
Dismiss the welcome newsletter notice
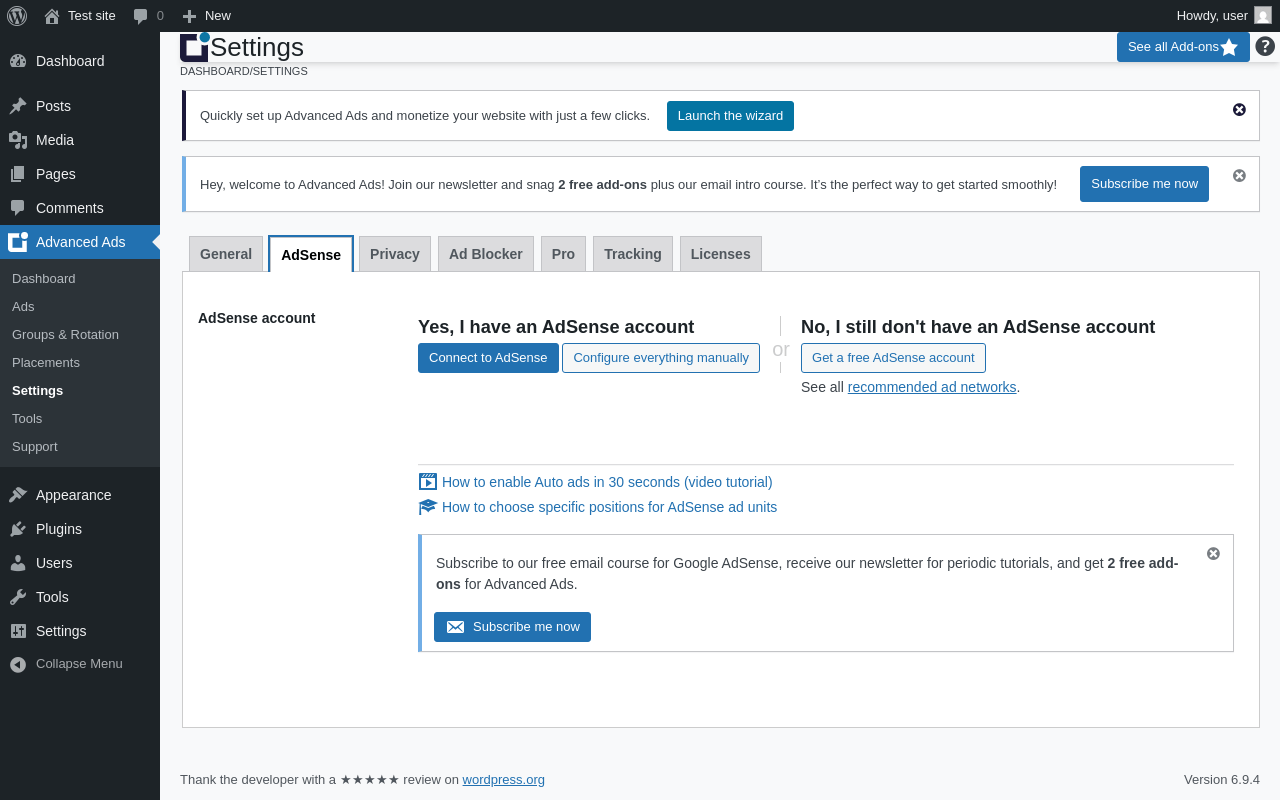(1240, 176)
